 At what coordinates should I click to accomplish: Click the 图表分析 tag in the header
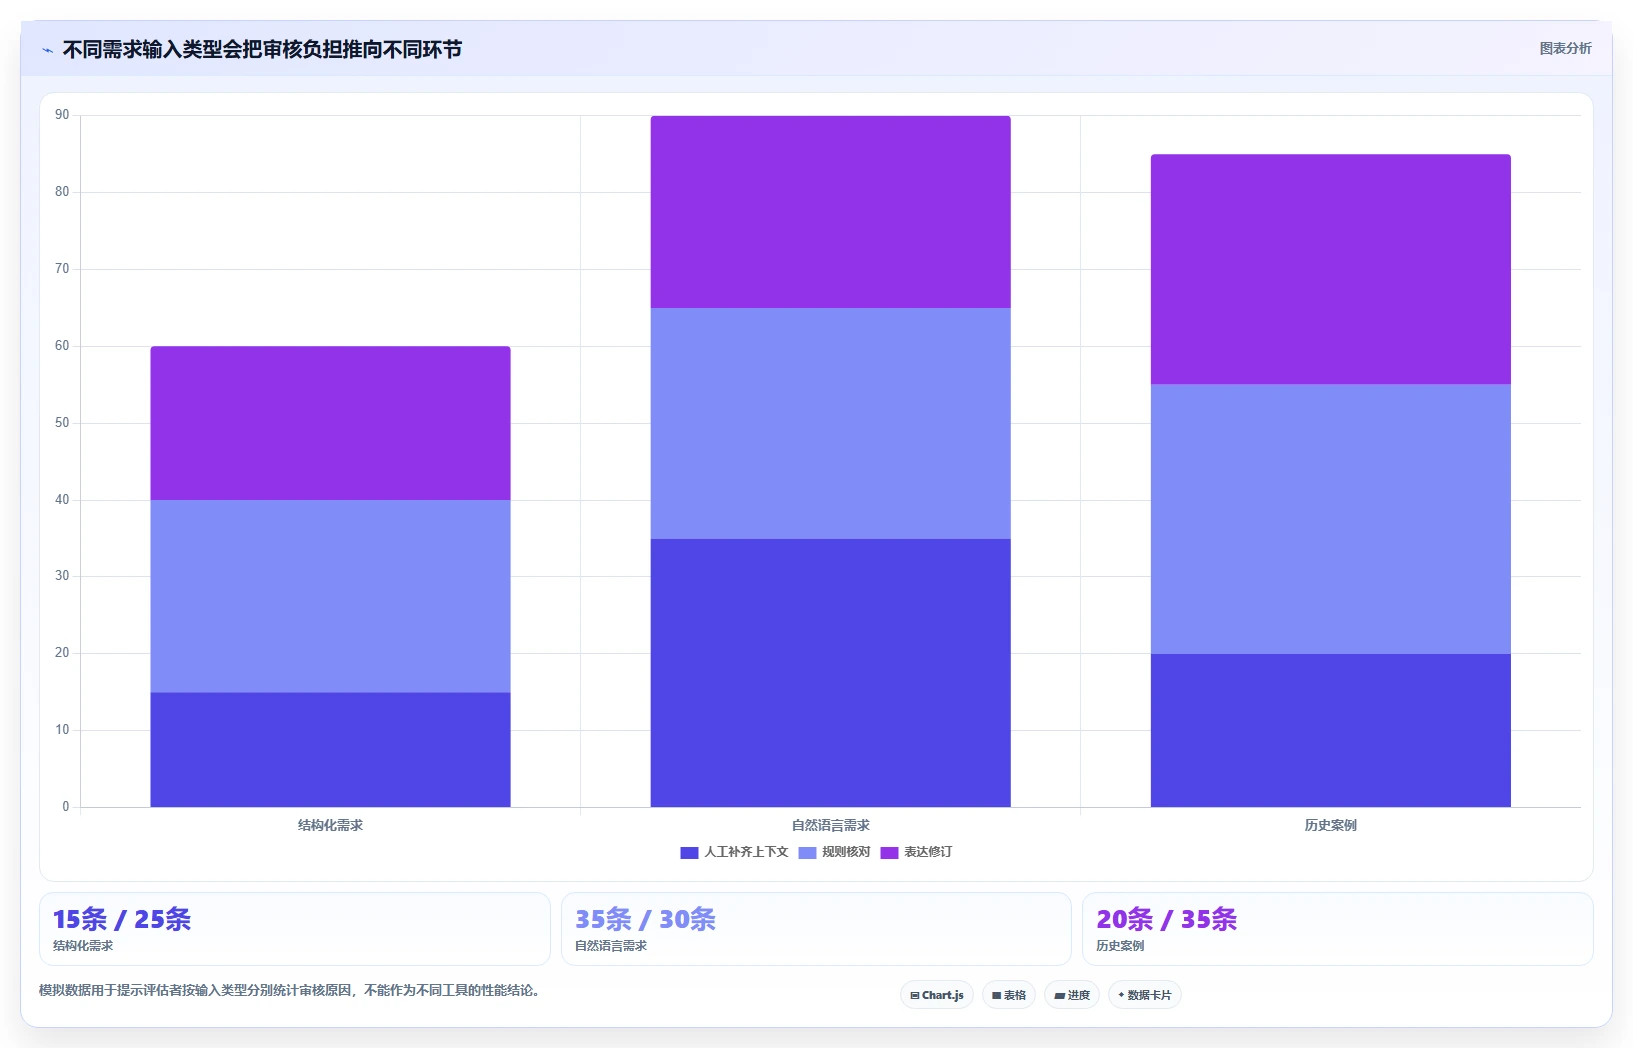pyautogui.click(x=1565, y=48)
